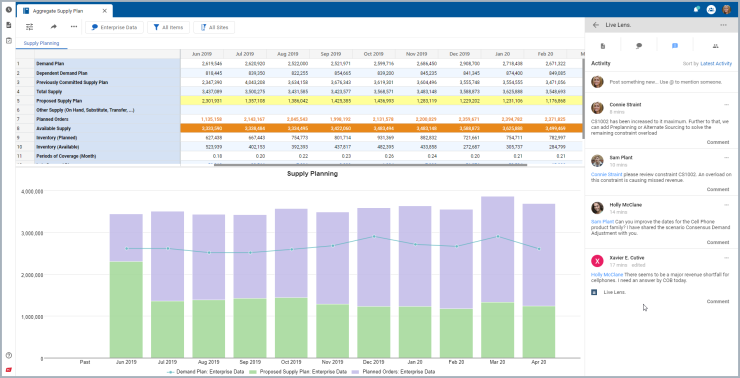This screenshot has width=740, height=378.
Task: Open the three-dot more options in toolbar
Action: point(74,27)
